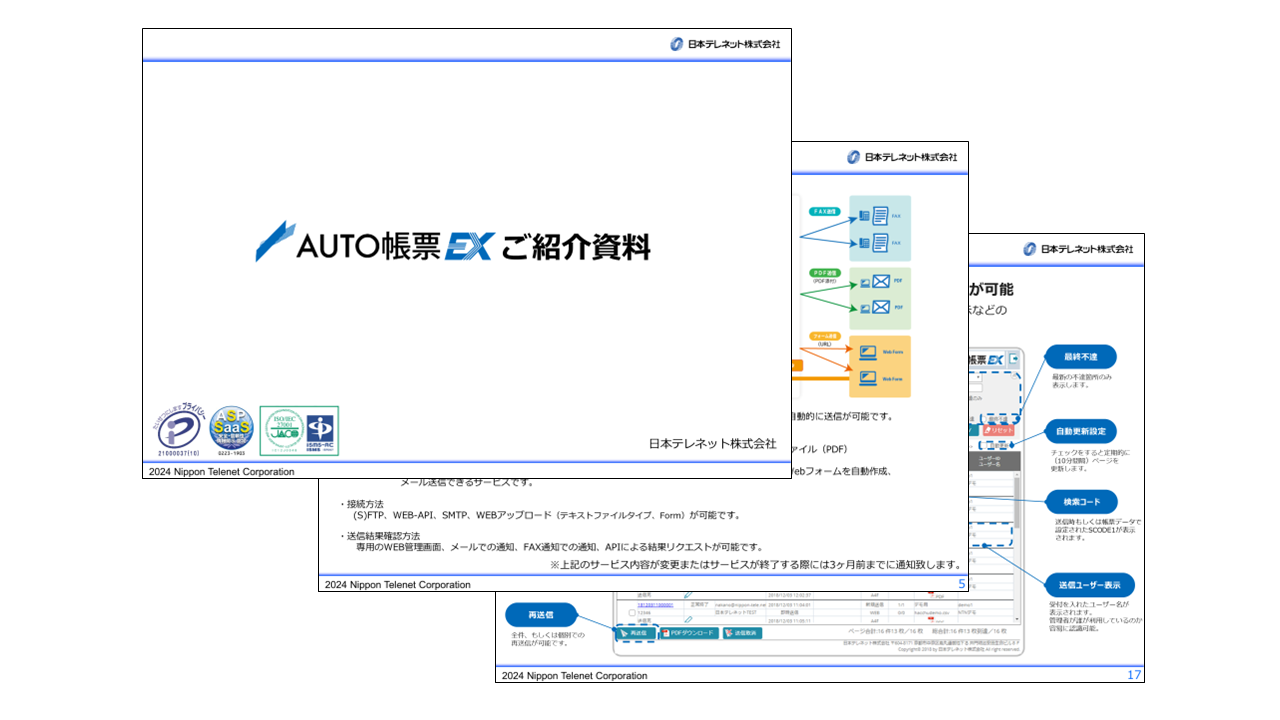Click the 'が可能' heading on slide 17

[x=991, y=289]
